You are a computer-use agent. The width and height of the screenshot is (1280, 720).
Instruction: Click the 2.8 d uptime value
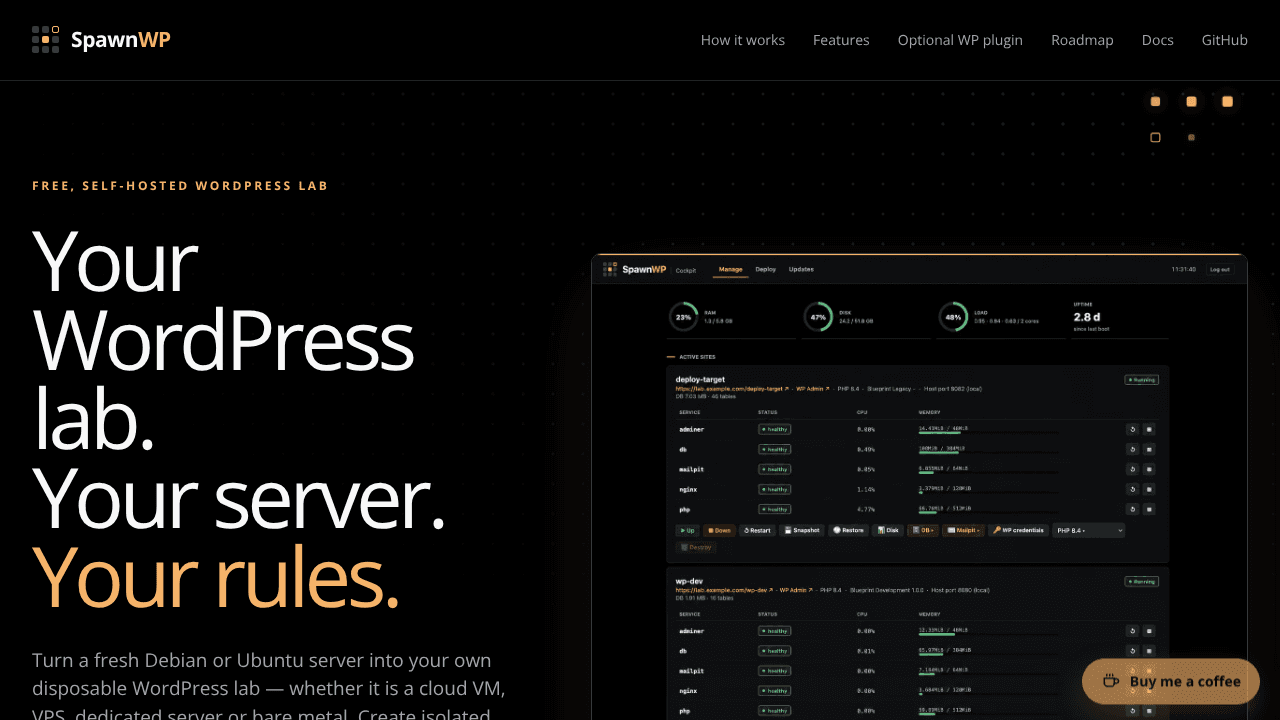point(1086,317)
